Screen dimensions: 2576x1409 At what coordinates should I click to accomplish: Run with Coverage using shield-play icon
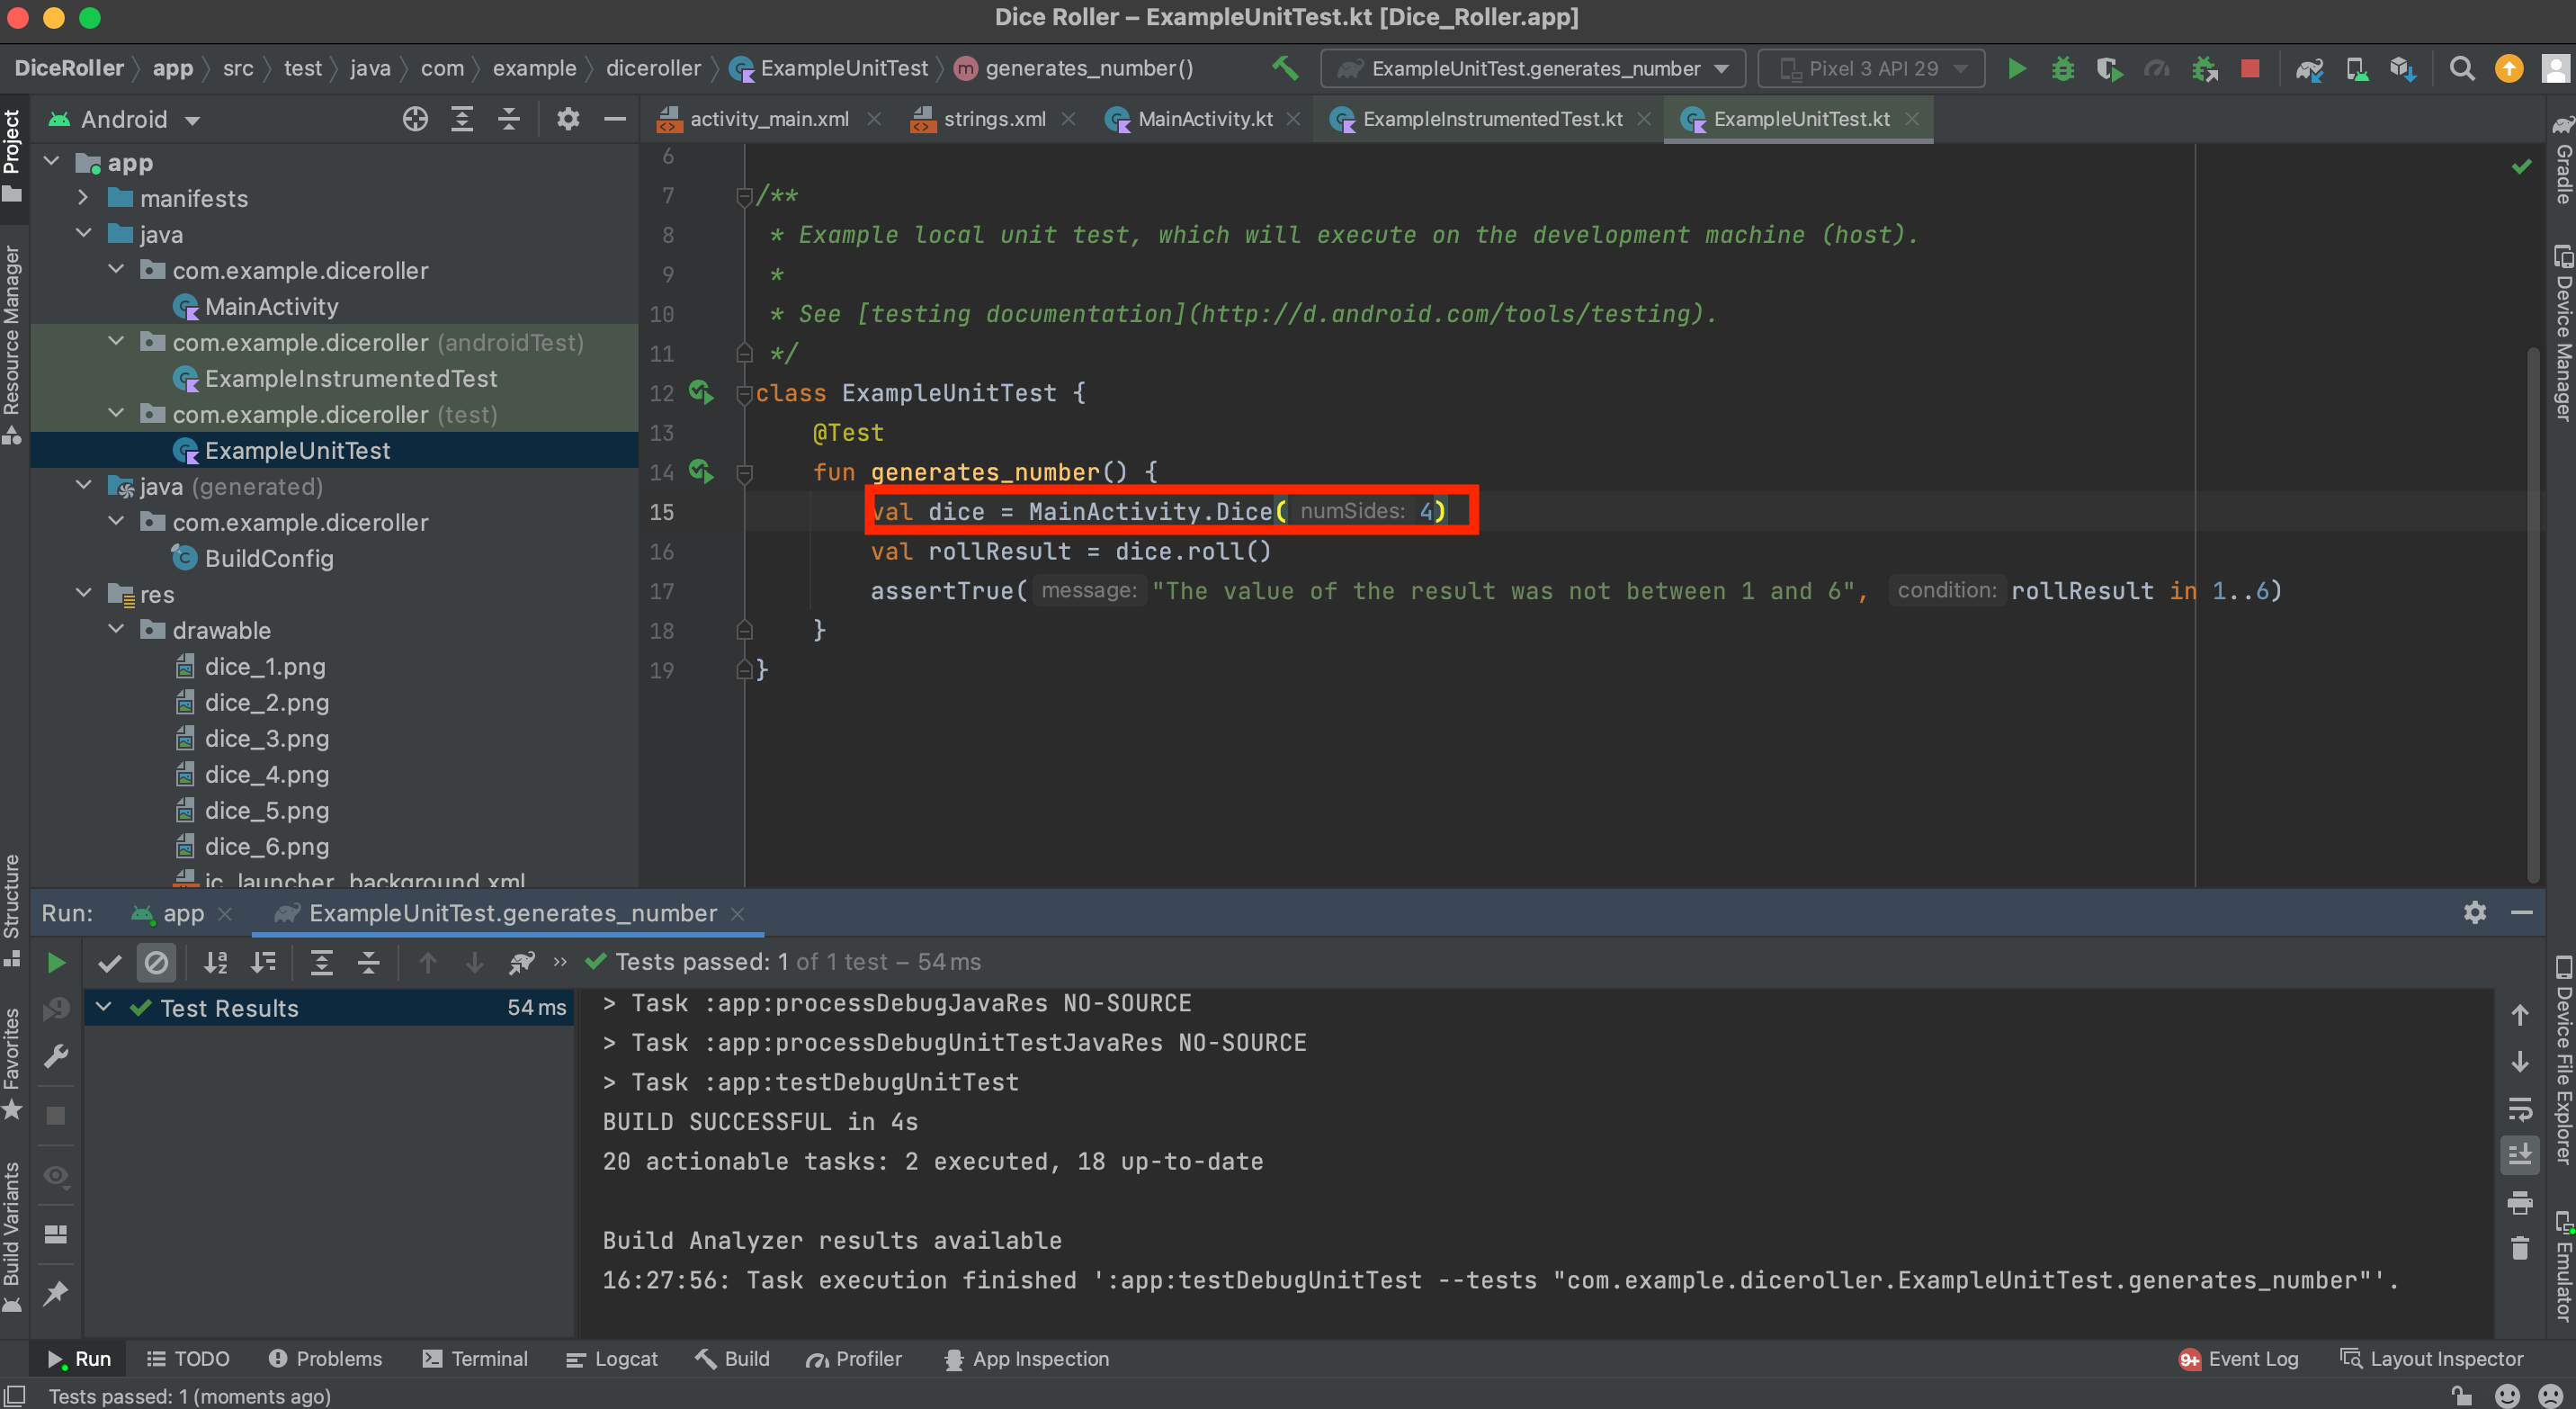pos(2110,68)
